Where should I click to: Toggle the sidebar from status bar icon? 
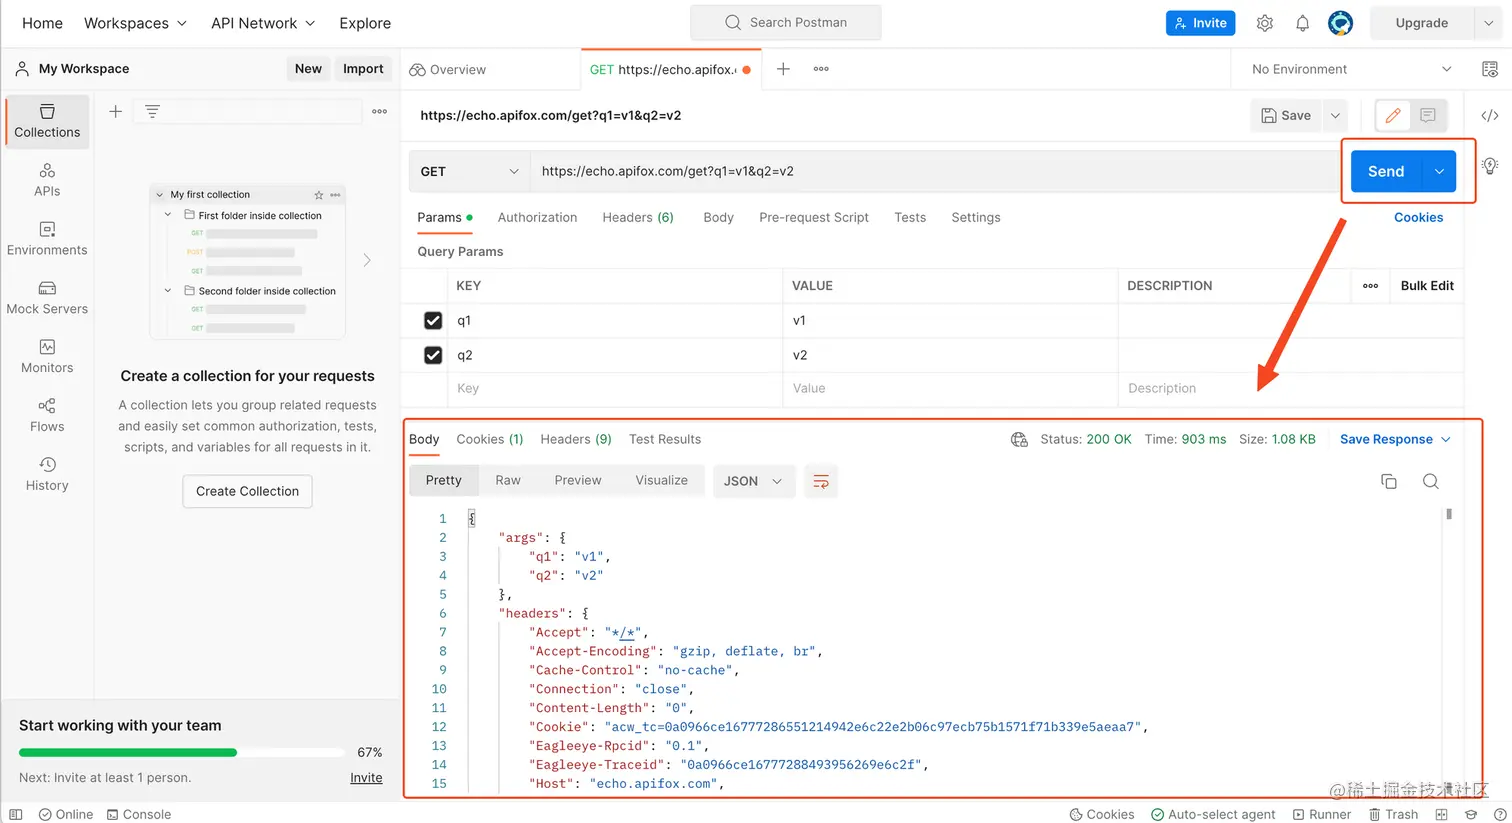[16, 814]
